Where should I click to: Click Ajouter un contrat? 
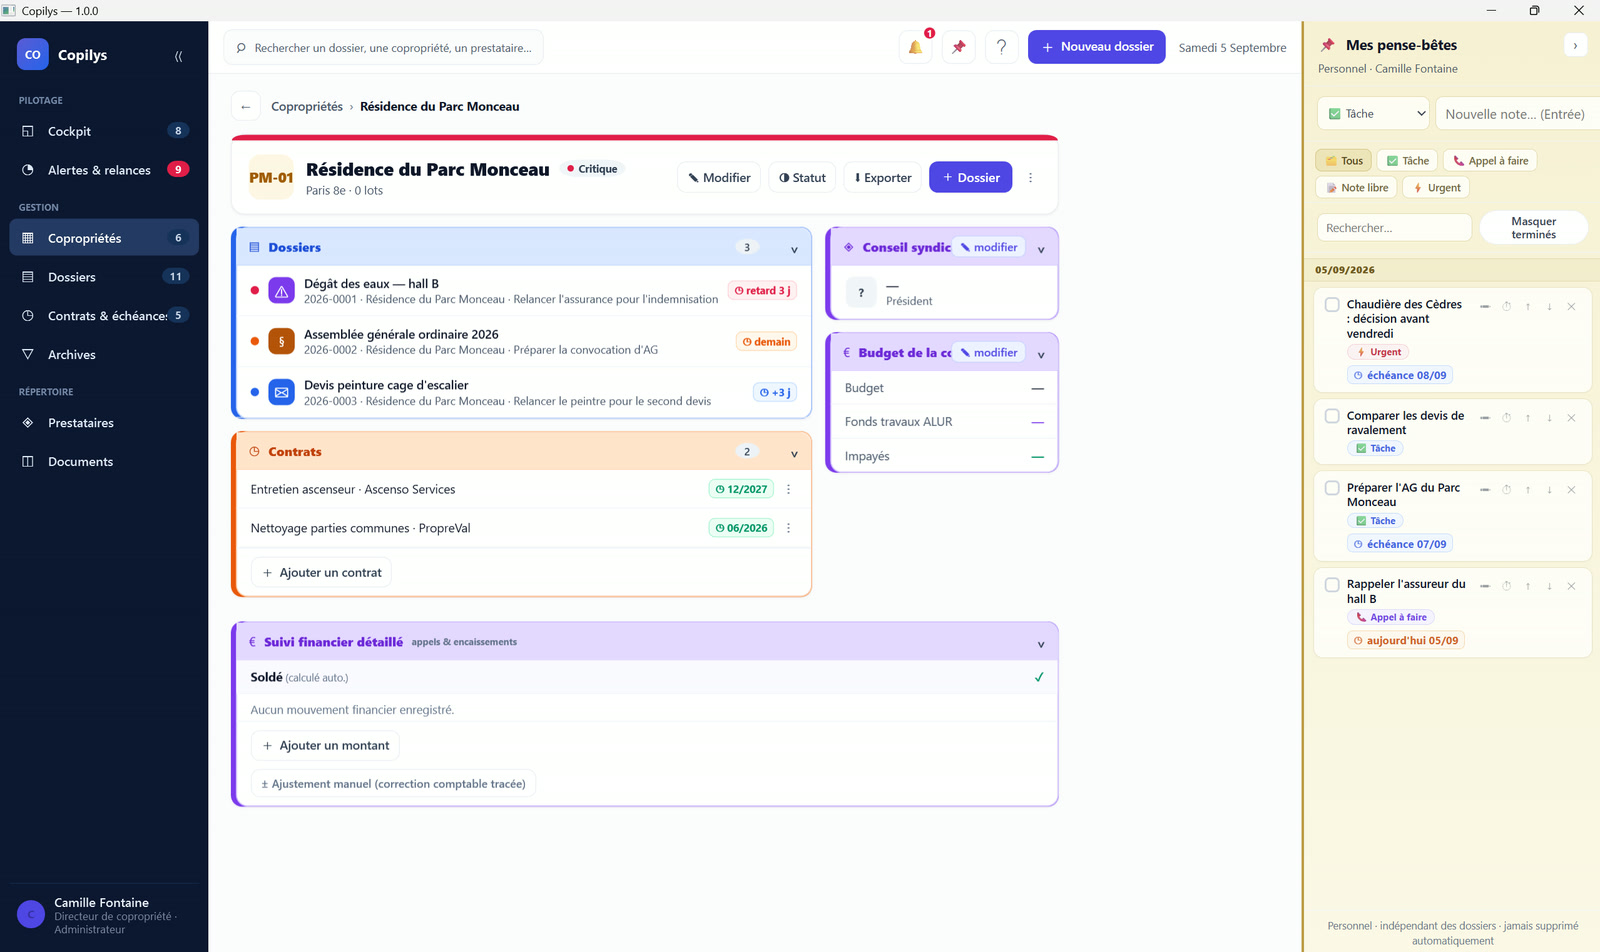click(321, 573)
